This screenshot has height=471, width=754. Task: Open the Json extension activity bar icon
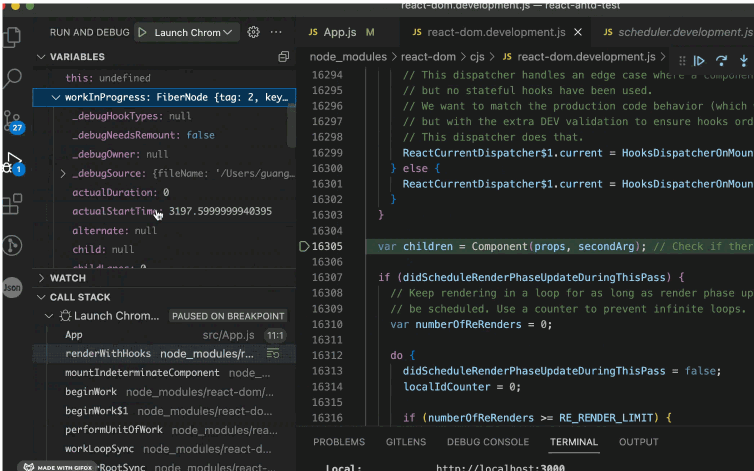[x=12, y=288]
